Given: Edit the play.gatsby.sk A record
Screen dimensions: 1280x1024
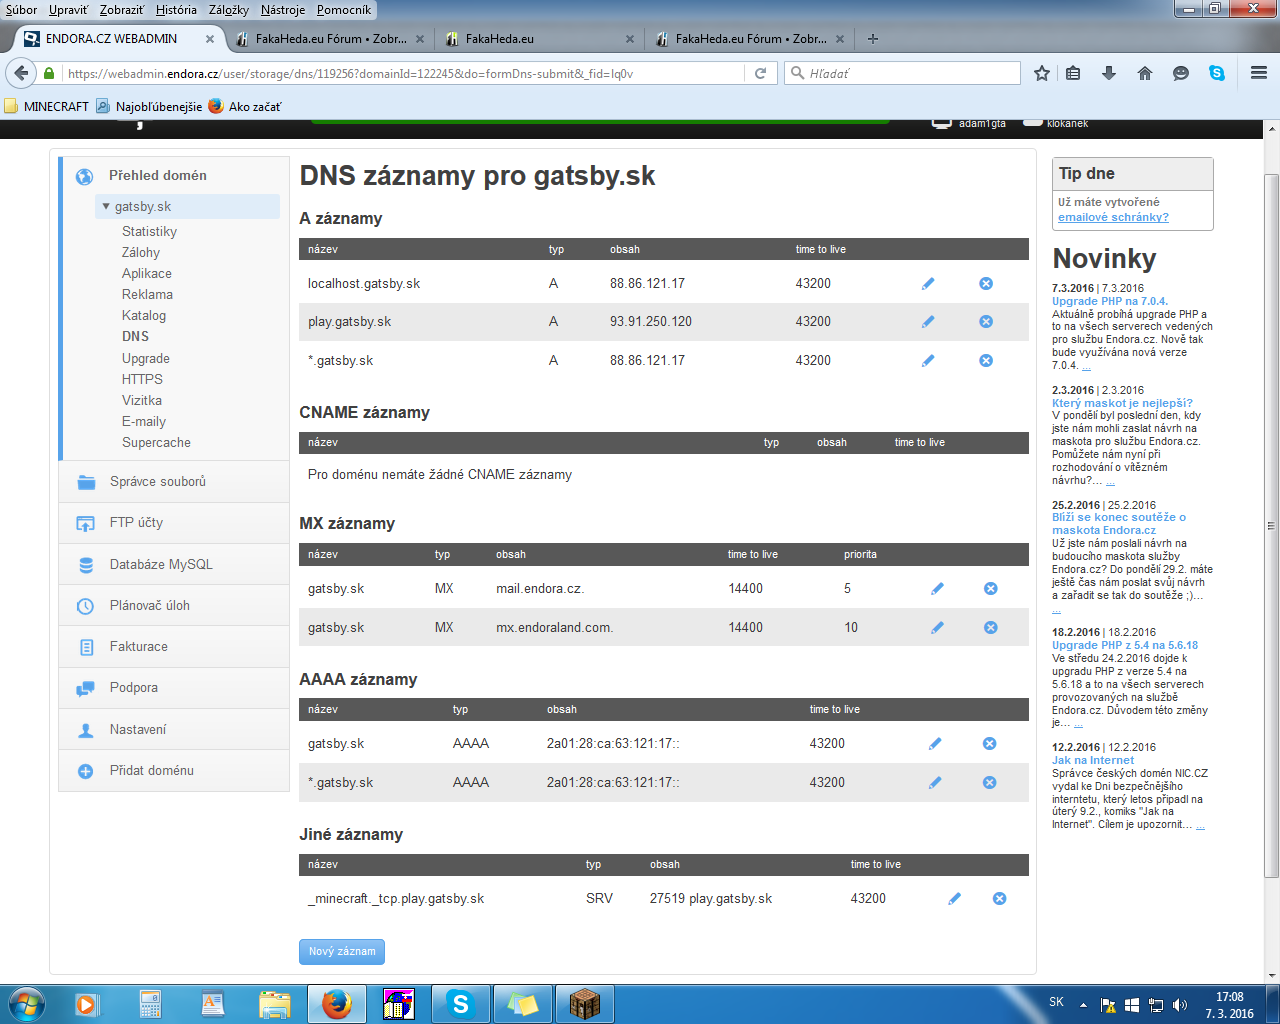Looking at the screenshot, I should tap(928, 322).
